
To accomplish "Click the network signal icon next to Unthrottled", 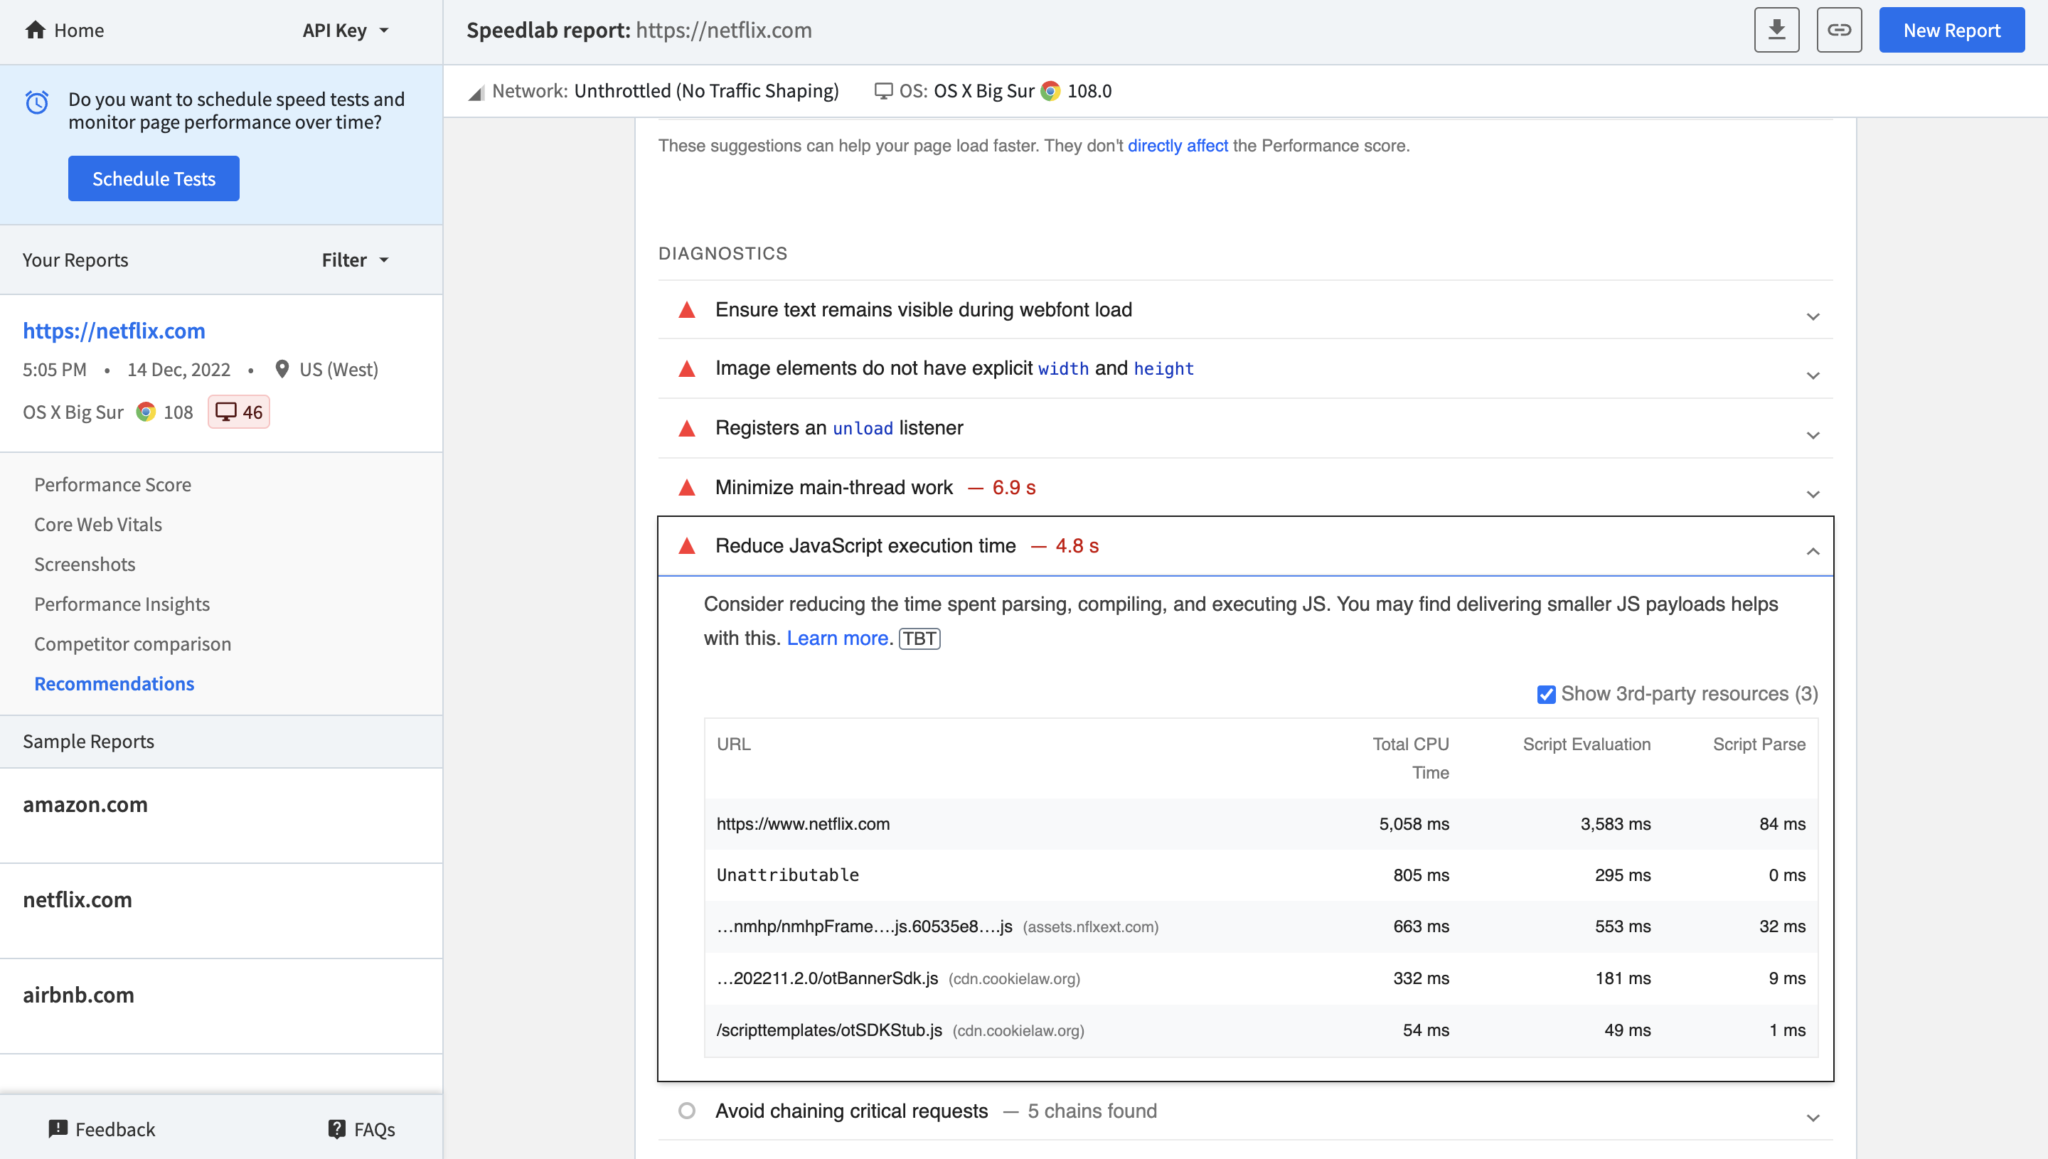I will click(477, 91).
